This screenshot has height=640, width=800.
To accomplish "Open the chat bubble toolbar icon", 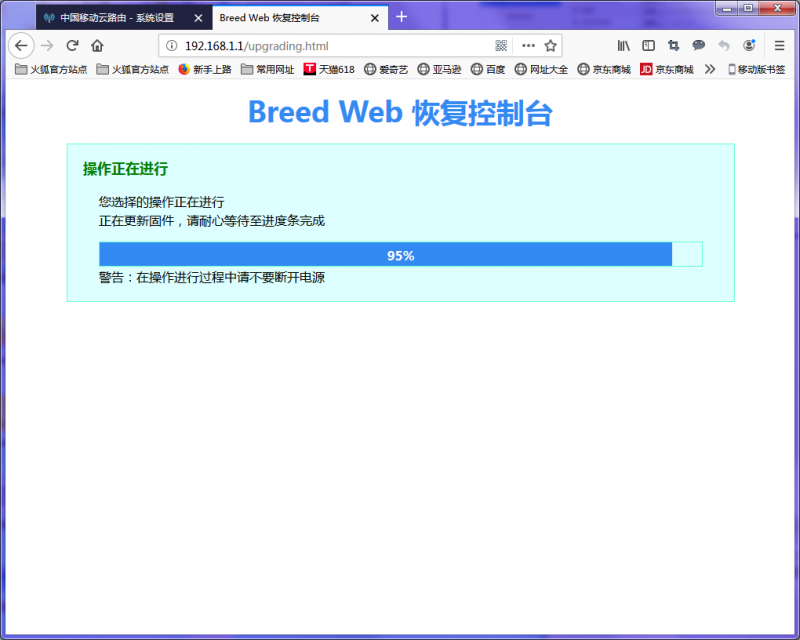I will click(699, 46).
